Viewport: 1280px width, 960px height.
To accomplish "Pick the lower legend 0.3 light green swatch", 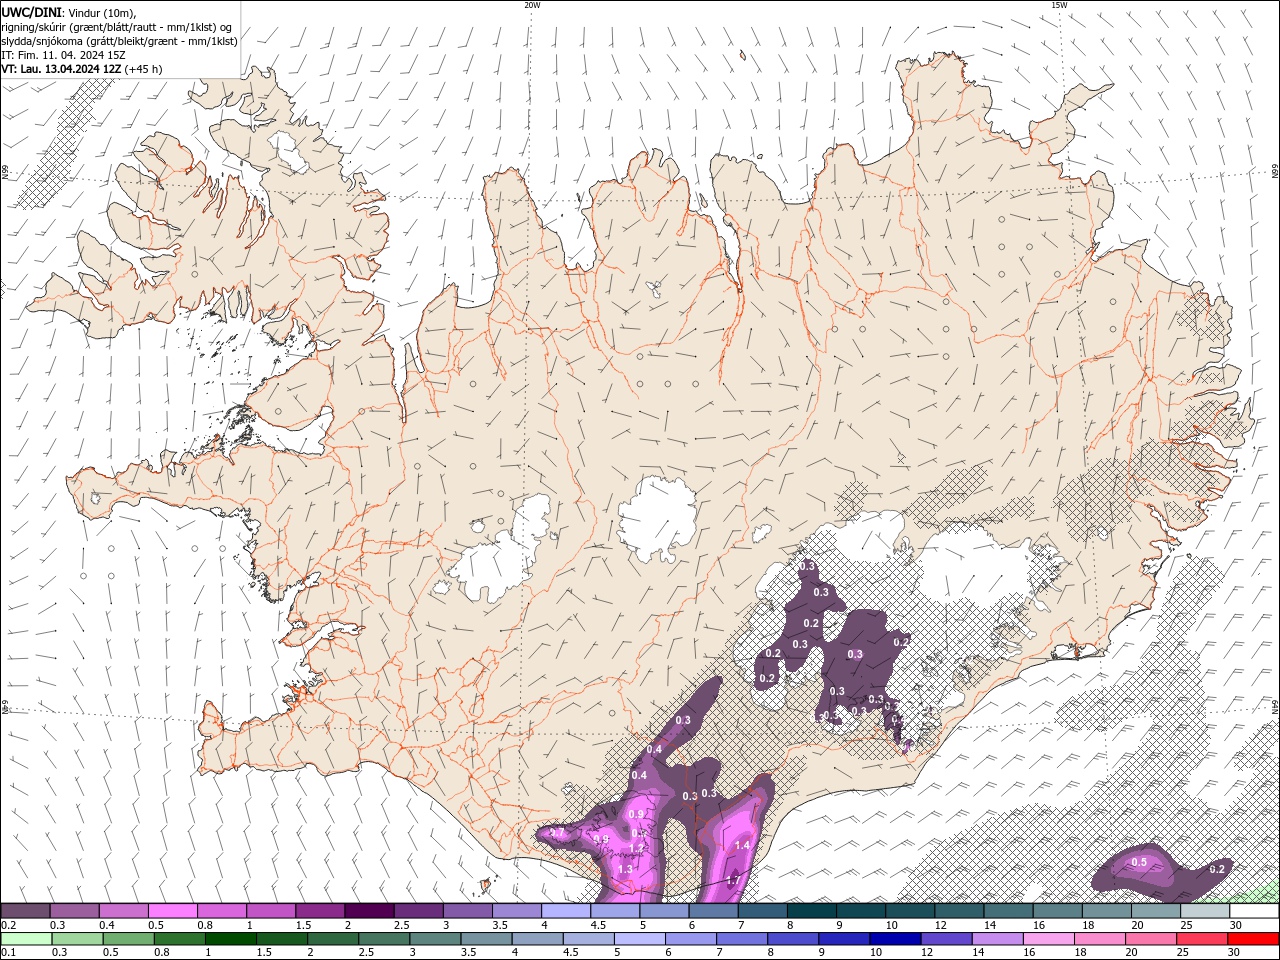I will (77, 939).
